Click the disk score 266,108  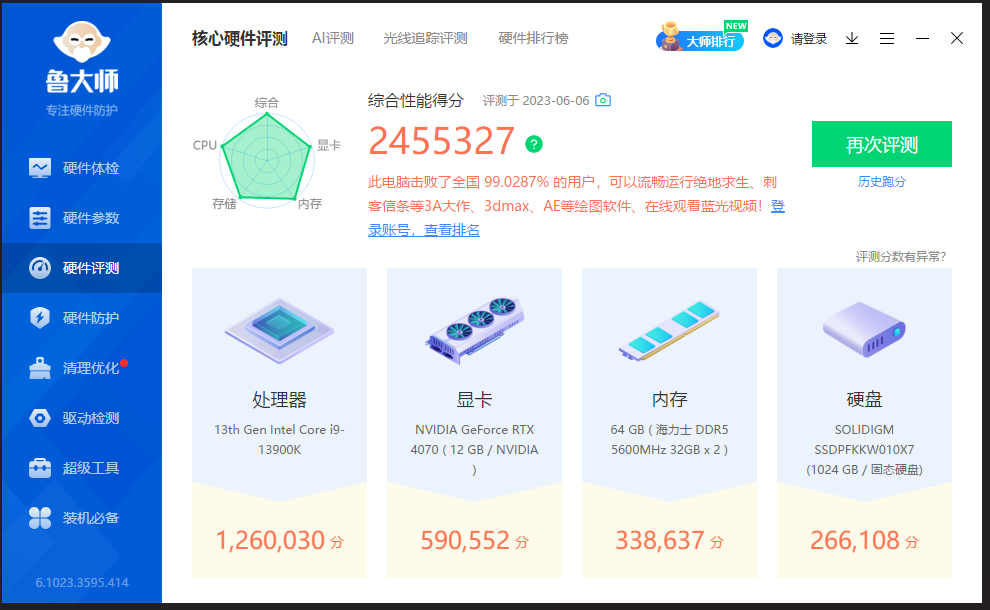pos(864,541)
